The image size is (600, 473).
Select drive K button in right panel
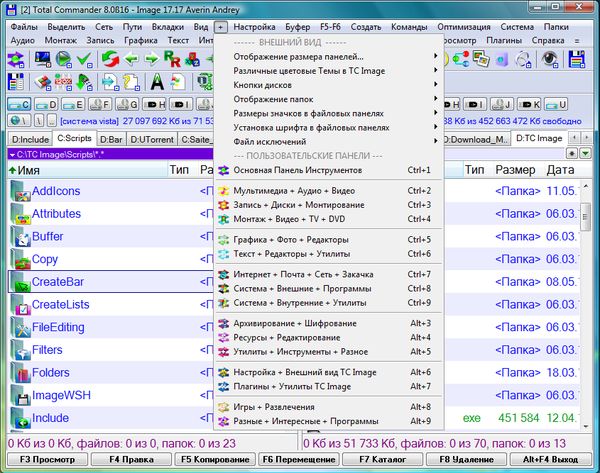click(529, 104)
